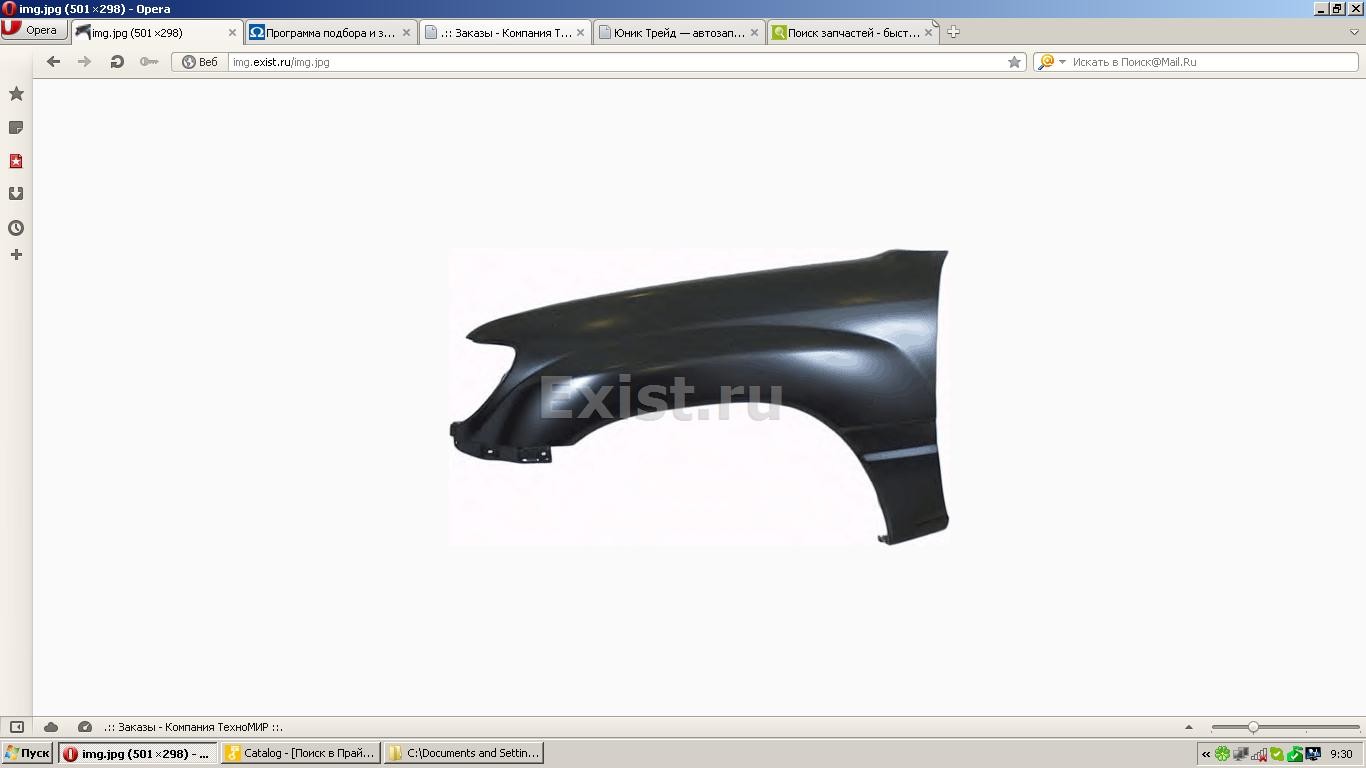Expand the zoom options arrow in status bar
This screenshot has width=1366, height=768.
(1188, 727)
